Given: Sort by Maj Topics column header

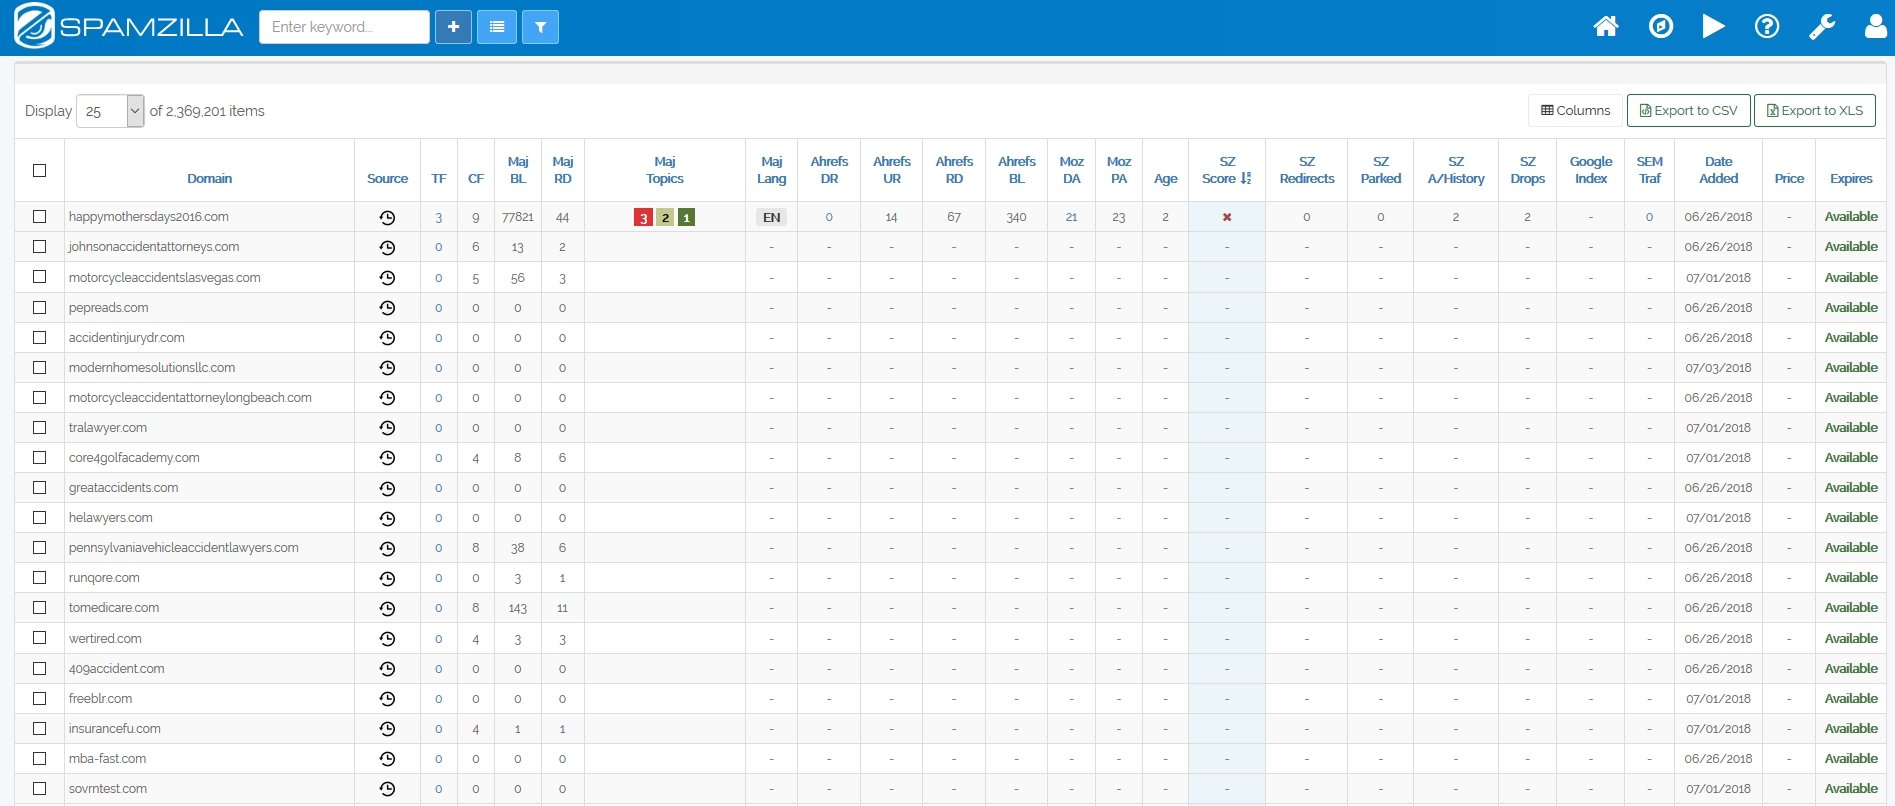Looking at the screenshot, I should 665,170.
